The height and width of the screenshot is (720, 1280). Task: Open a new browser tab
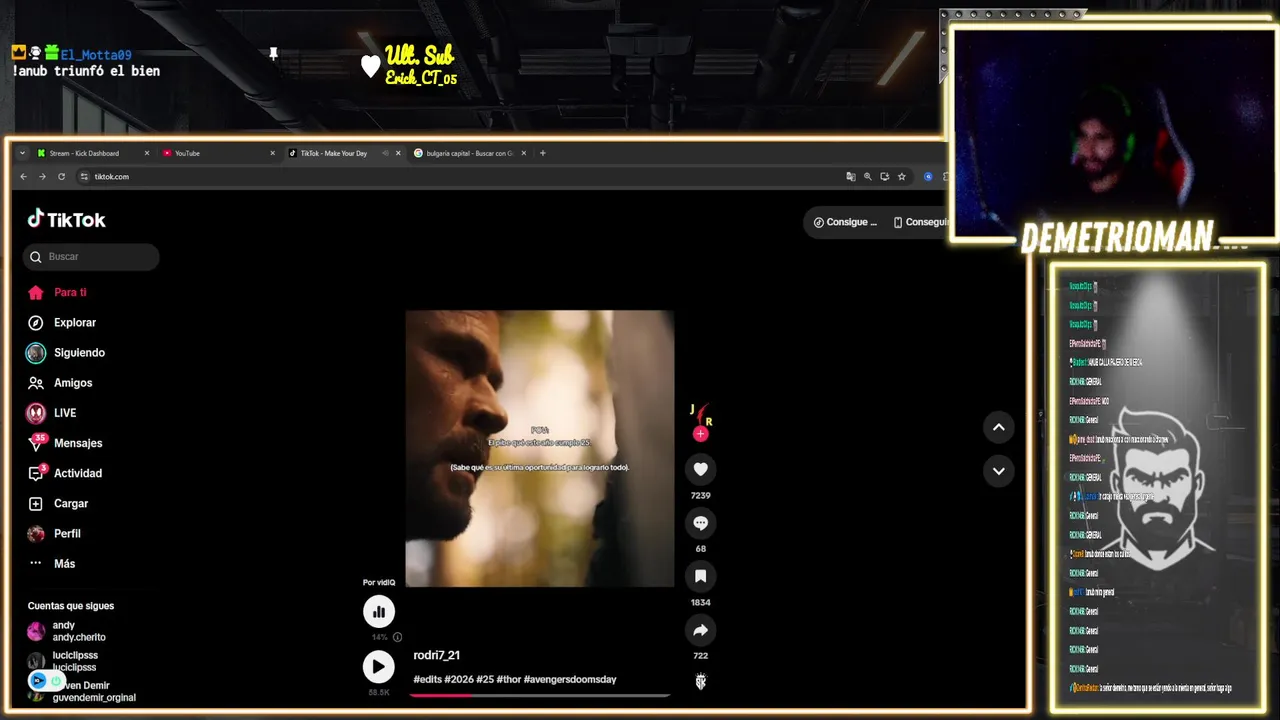543,153
